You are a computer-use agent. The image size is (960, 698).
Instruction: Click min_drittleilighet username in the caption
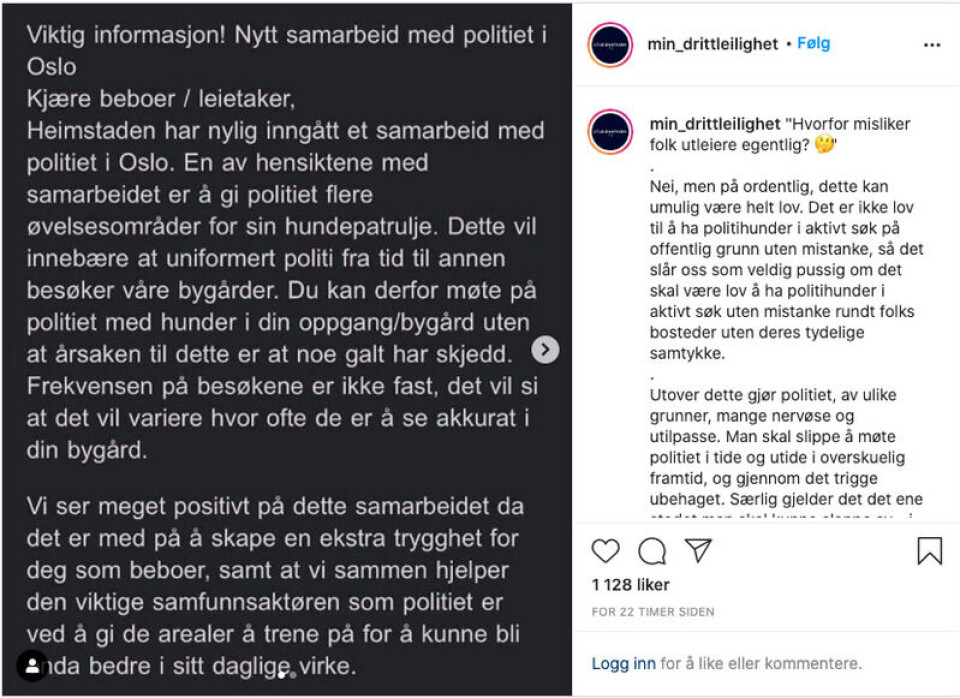pyautogui.click(x=714, y=124)
